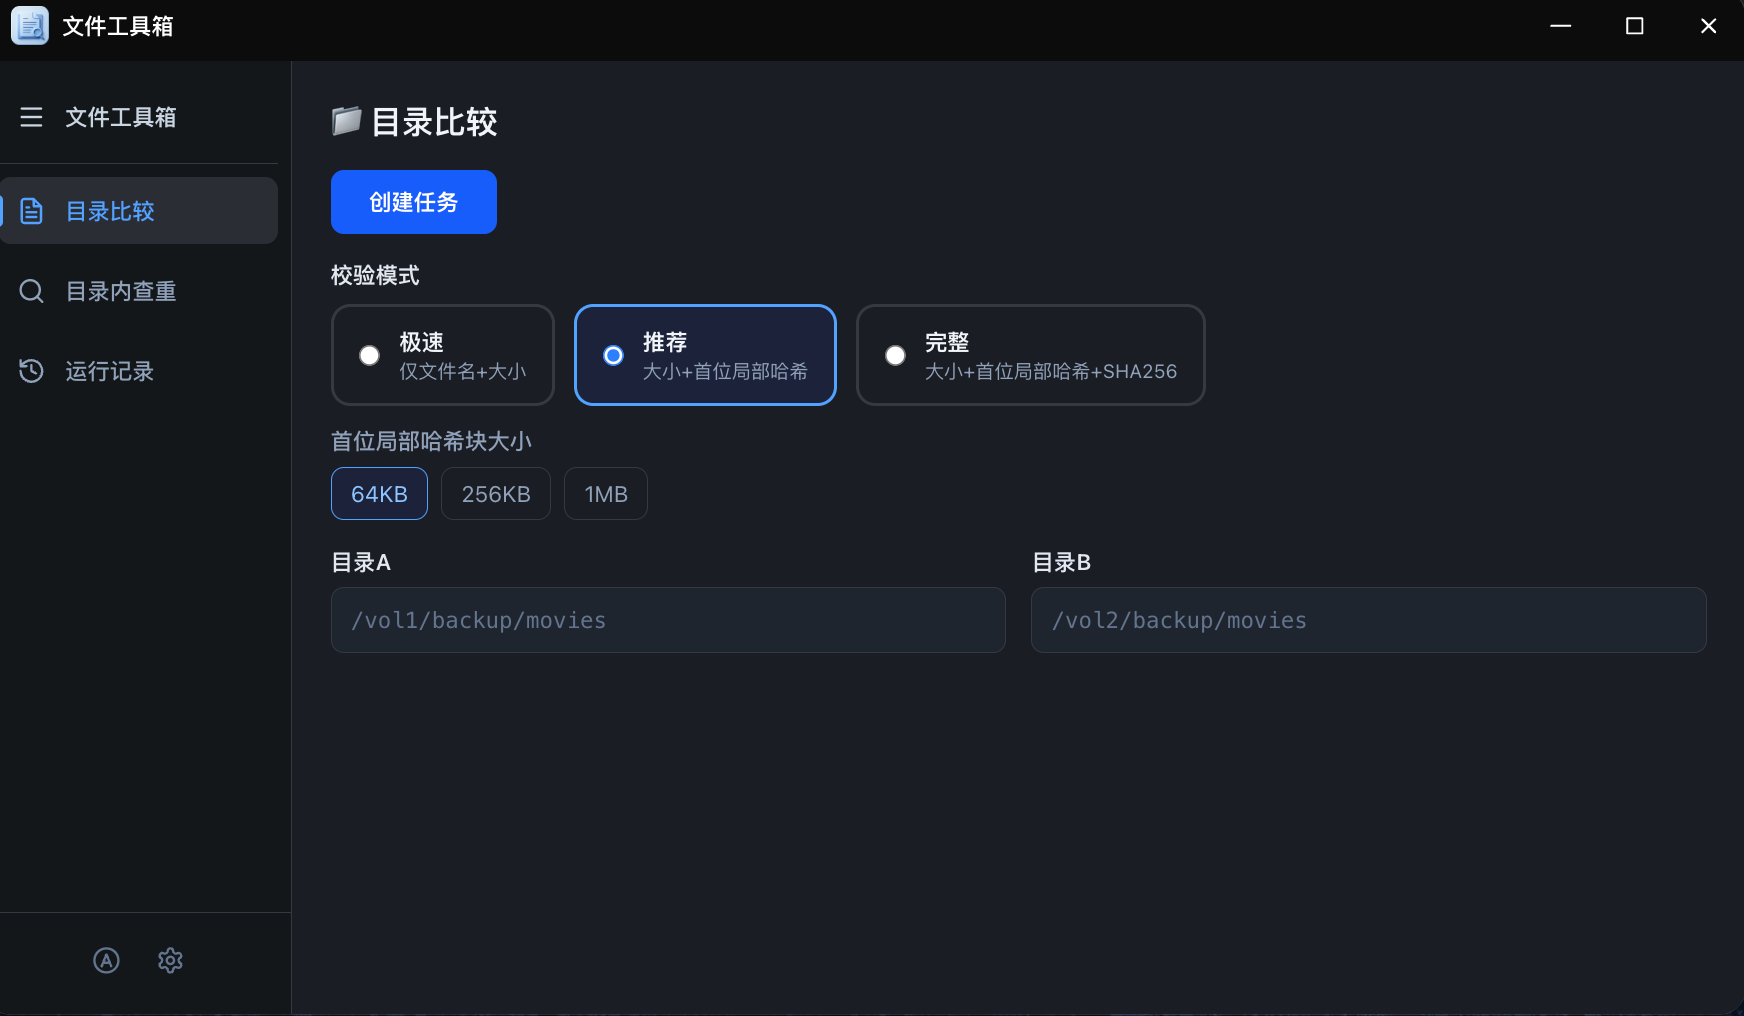Choose the 256KB hash block size
The height and width of the screenshot is (1016, 1744).
[x=496, y=494]
